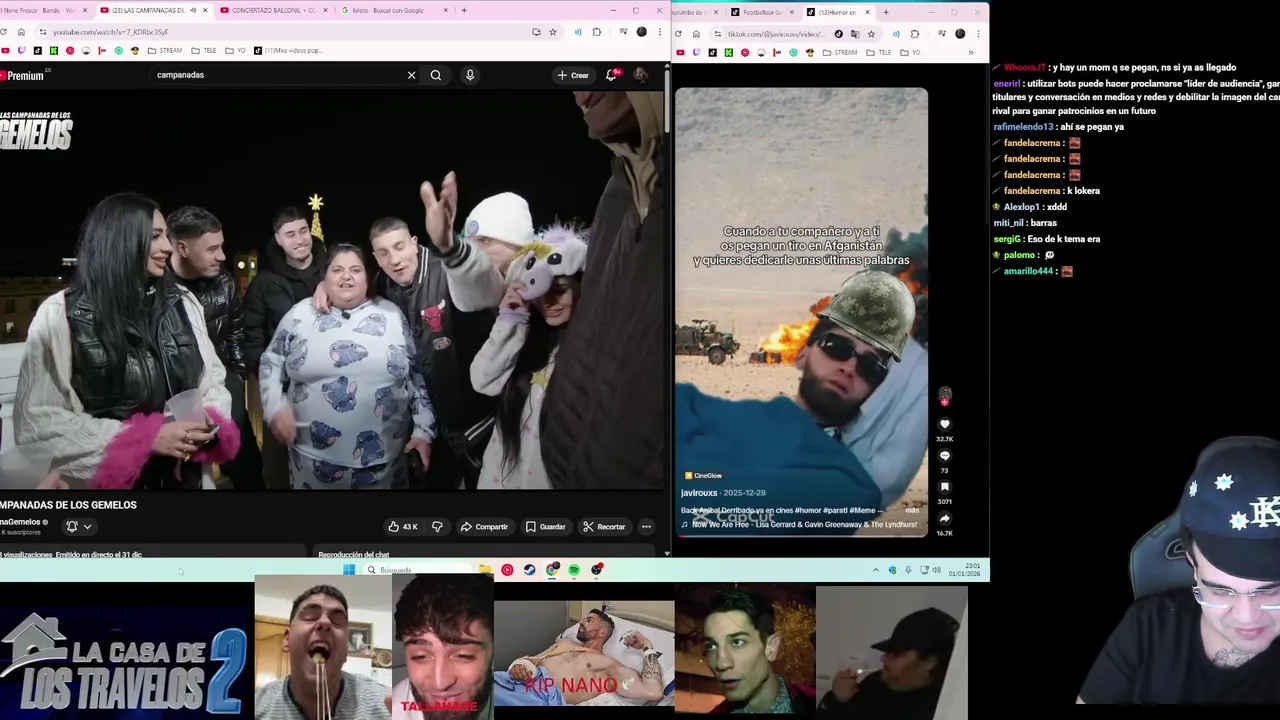This screenshot has width=1280, height=720.
Task: Bookmark the TikTok page with the star
Action: pyautogui.click(x=871, y=34)
